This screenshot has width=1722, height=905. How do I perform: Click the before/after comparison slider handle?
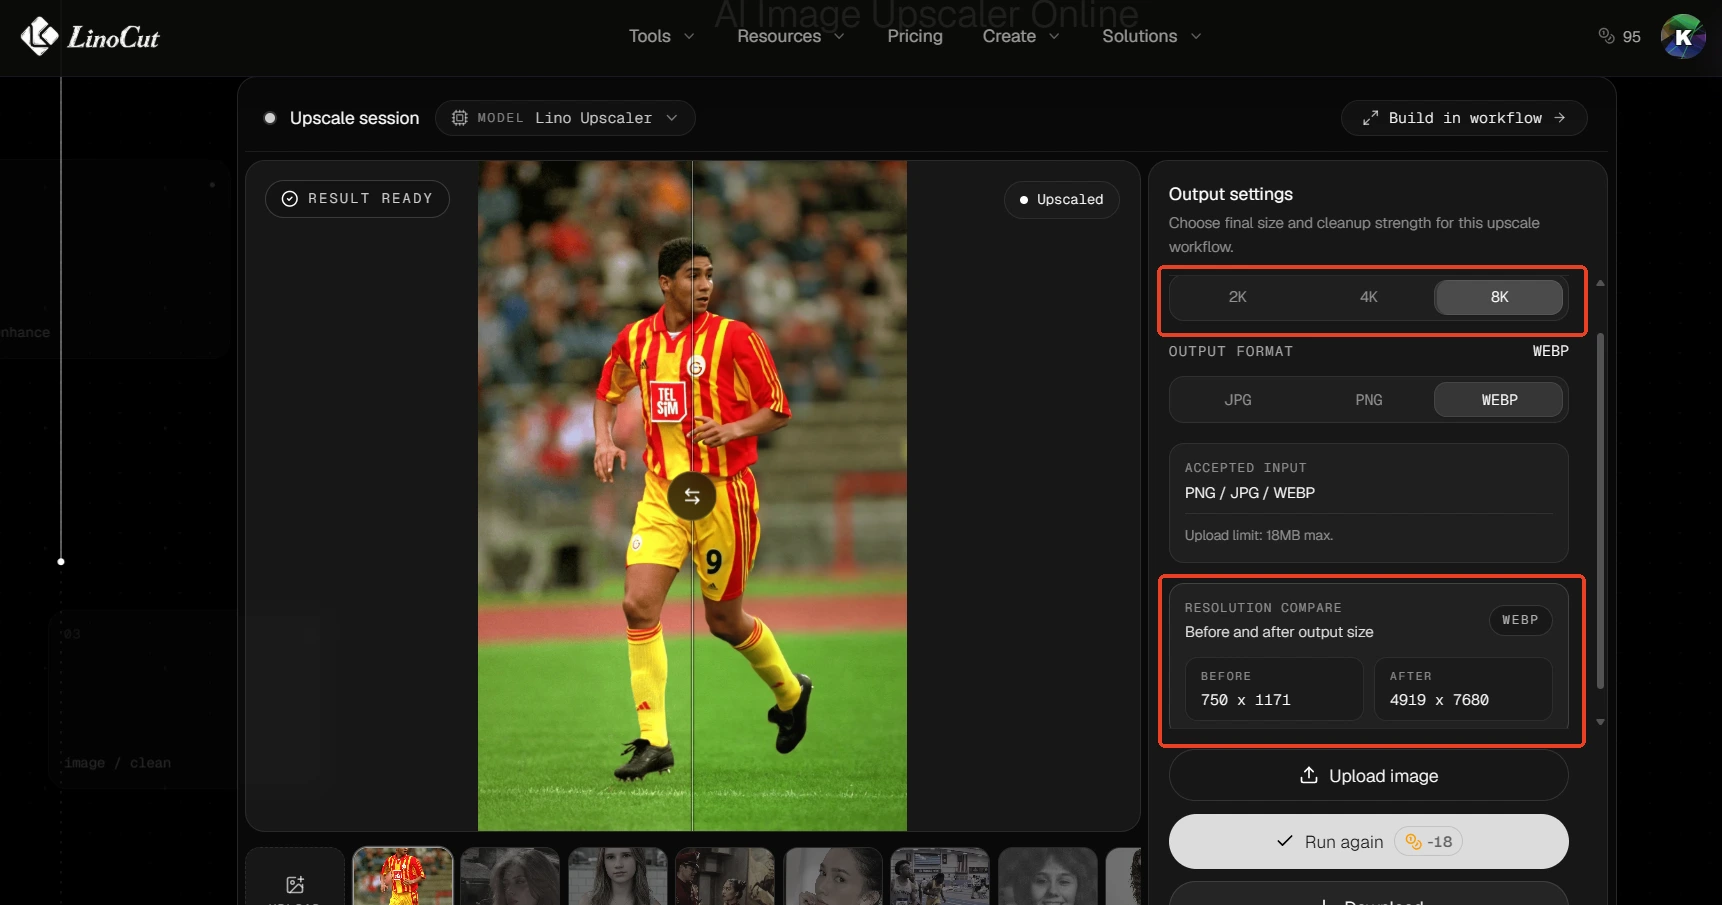coord(692,496)
